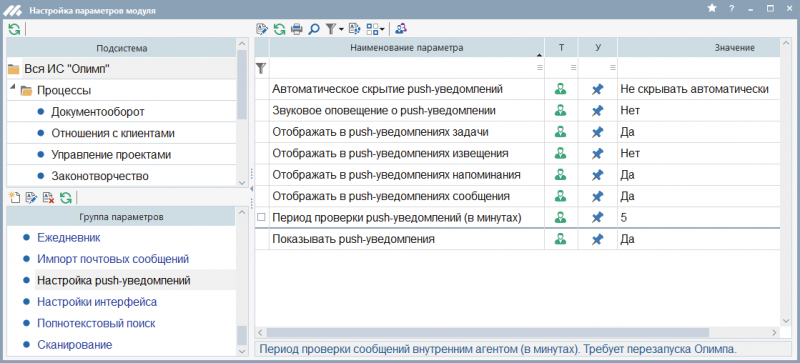The height and width of the screenshot is (363, 800).
Task: Create a new parameter group
Action: 14,198
